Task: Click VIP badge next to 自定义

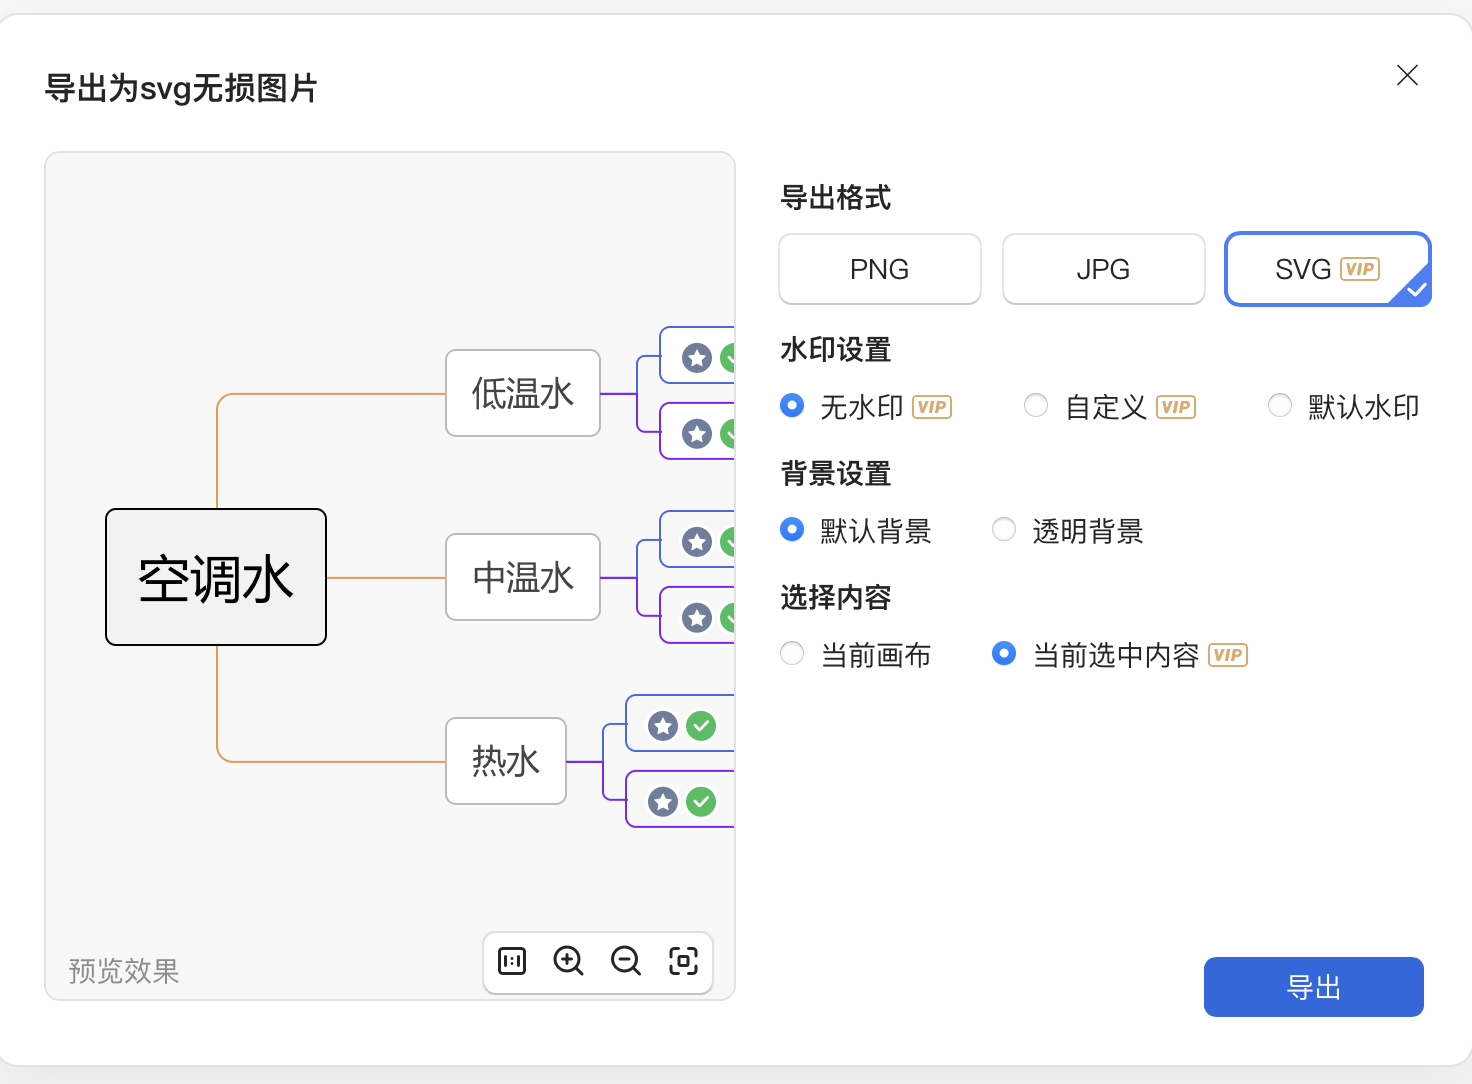Action: (x=1176, y=407)
